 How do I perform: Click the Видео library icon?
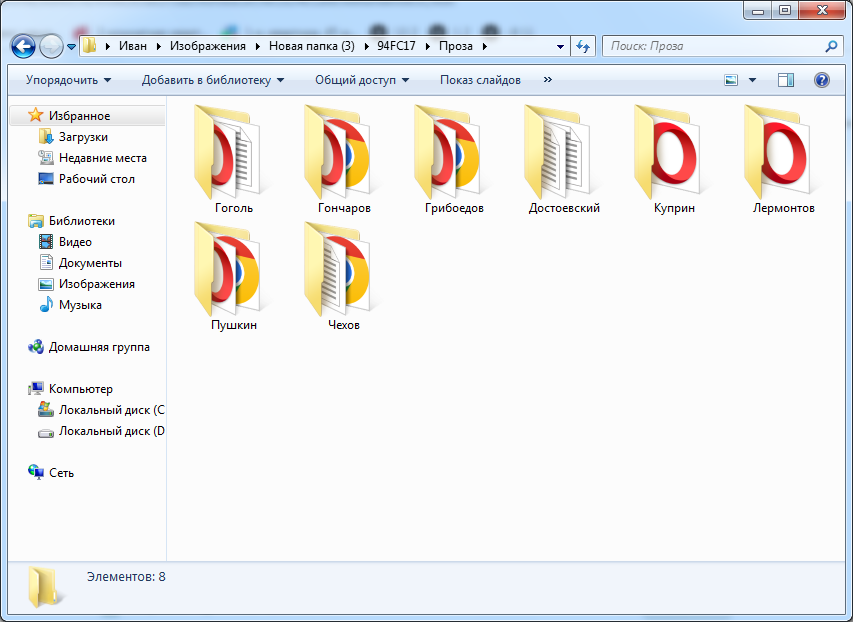46,242
